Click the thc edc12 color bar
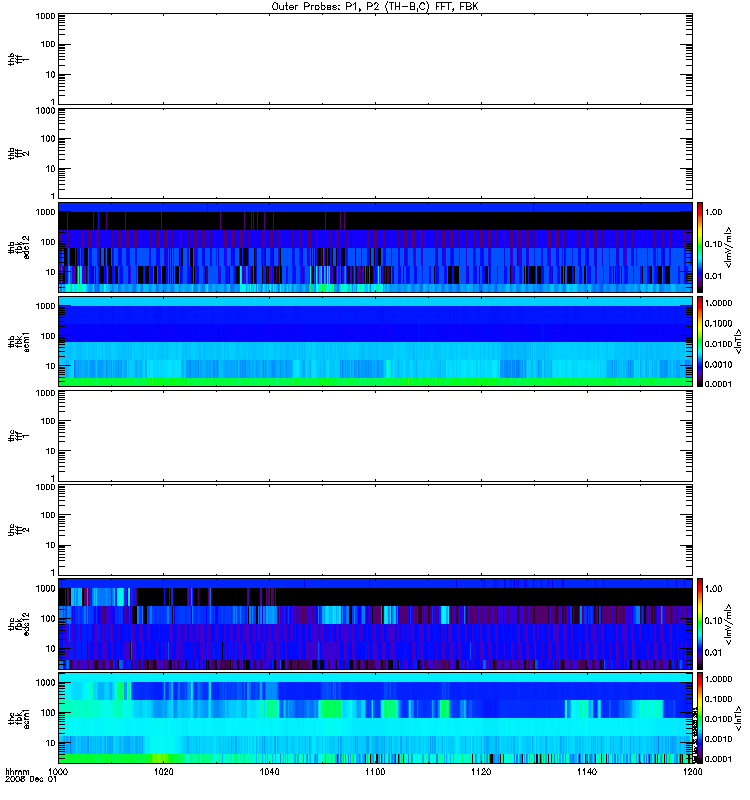Image resolution: width=750 pixels, height=800 pixels. [700, 624]
